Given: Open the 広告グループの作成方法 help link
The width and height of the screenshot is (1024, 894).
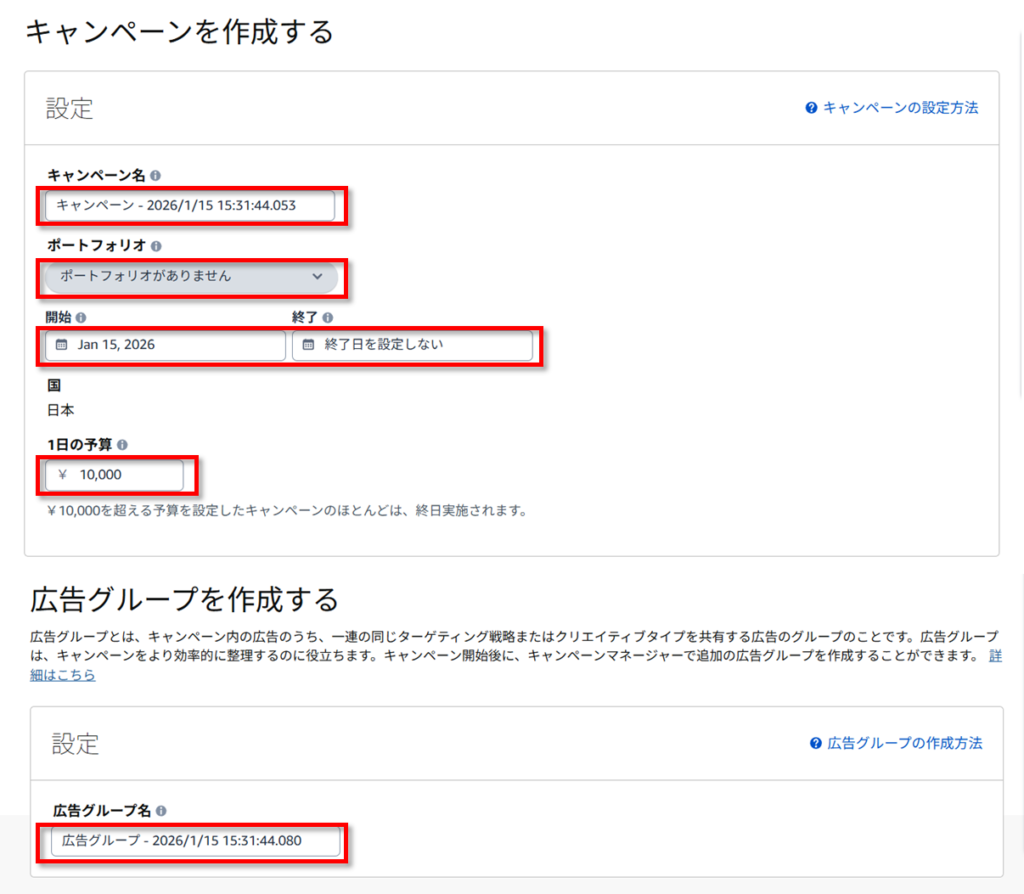Looking at the screenshot, I should coord(905,744).
